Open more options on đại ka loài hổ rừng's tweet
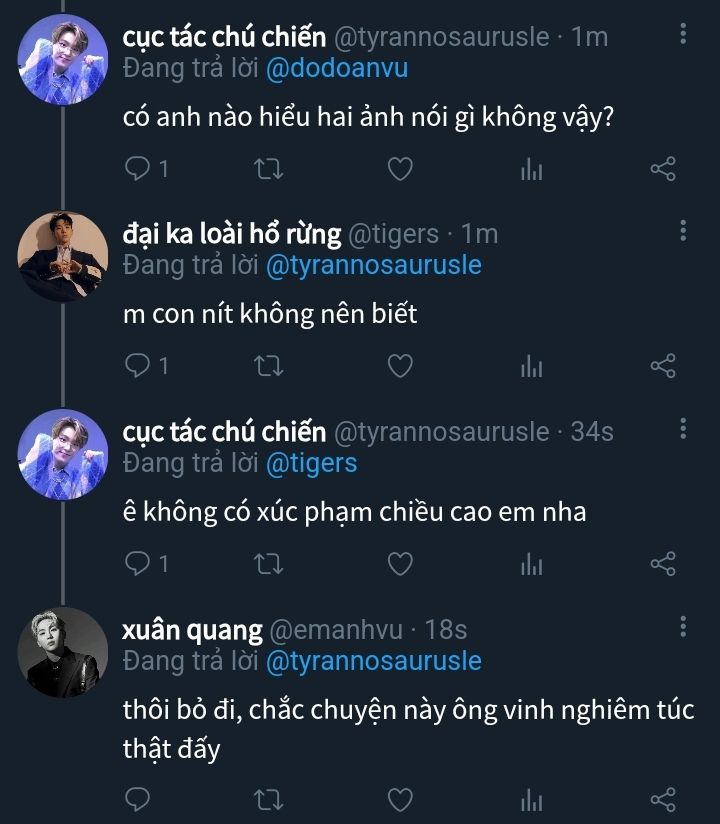 click(x=683, y=232)
